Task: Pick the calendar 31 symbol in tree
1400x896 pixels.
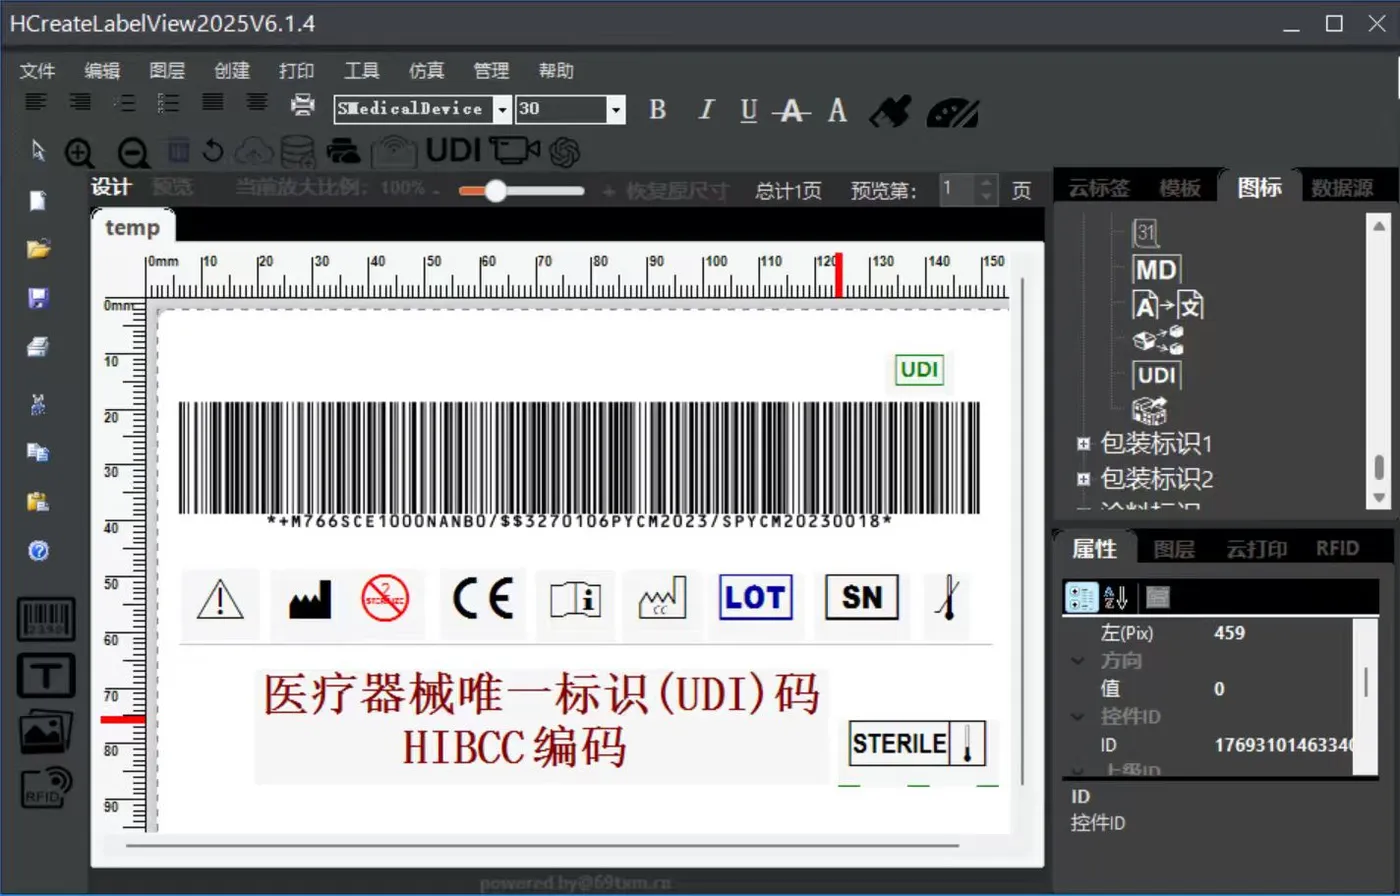Action: point(1146,235)
